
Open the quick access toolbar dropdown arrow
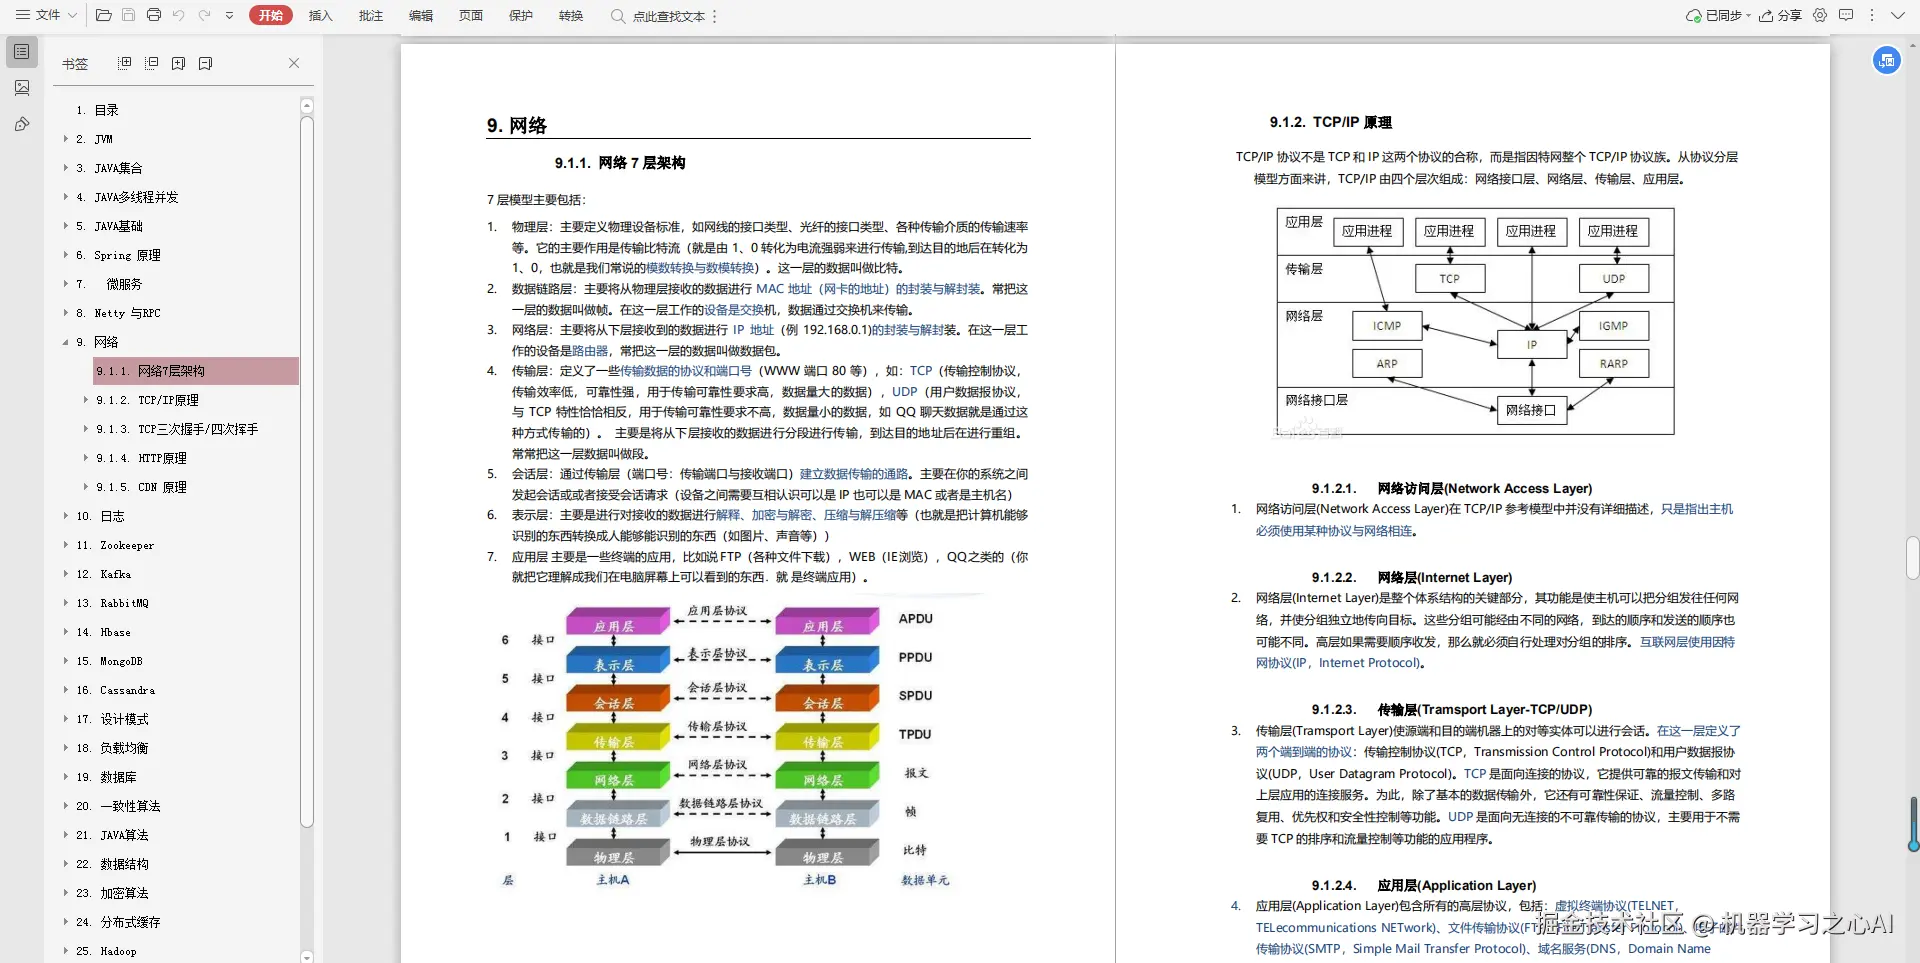[230, 15]
